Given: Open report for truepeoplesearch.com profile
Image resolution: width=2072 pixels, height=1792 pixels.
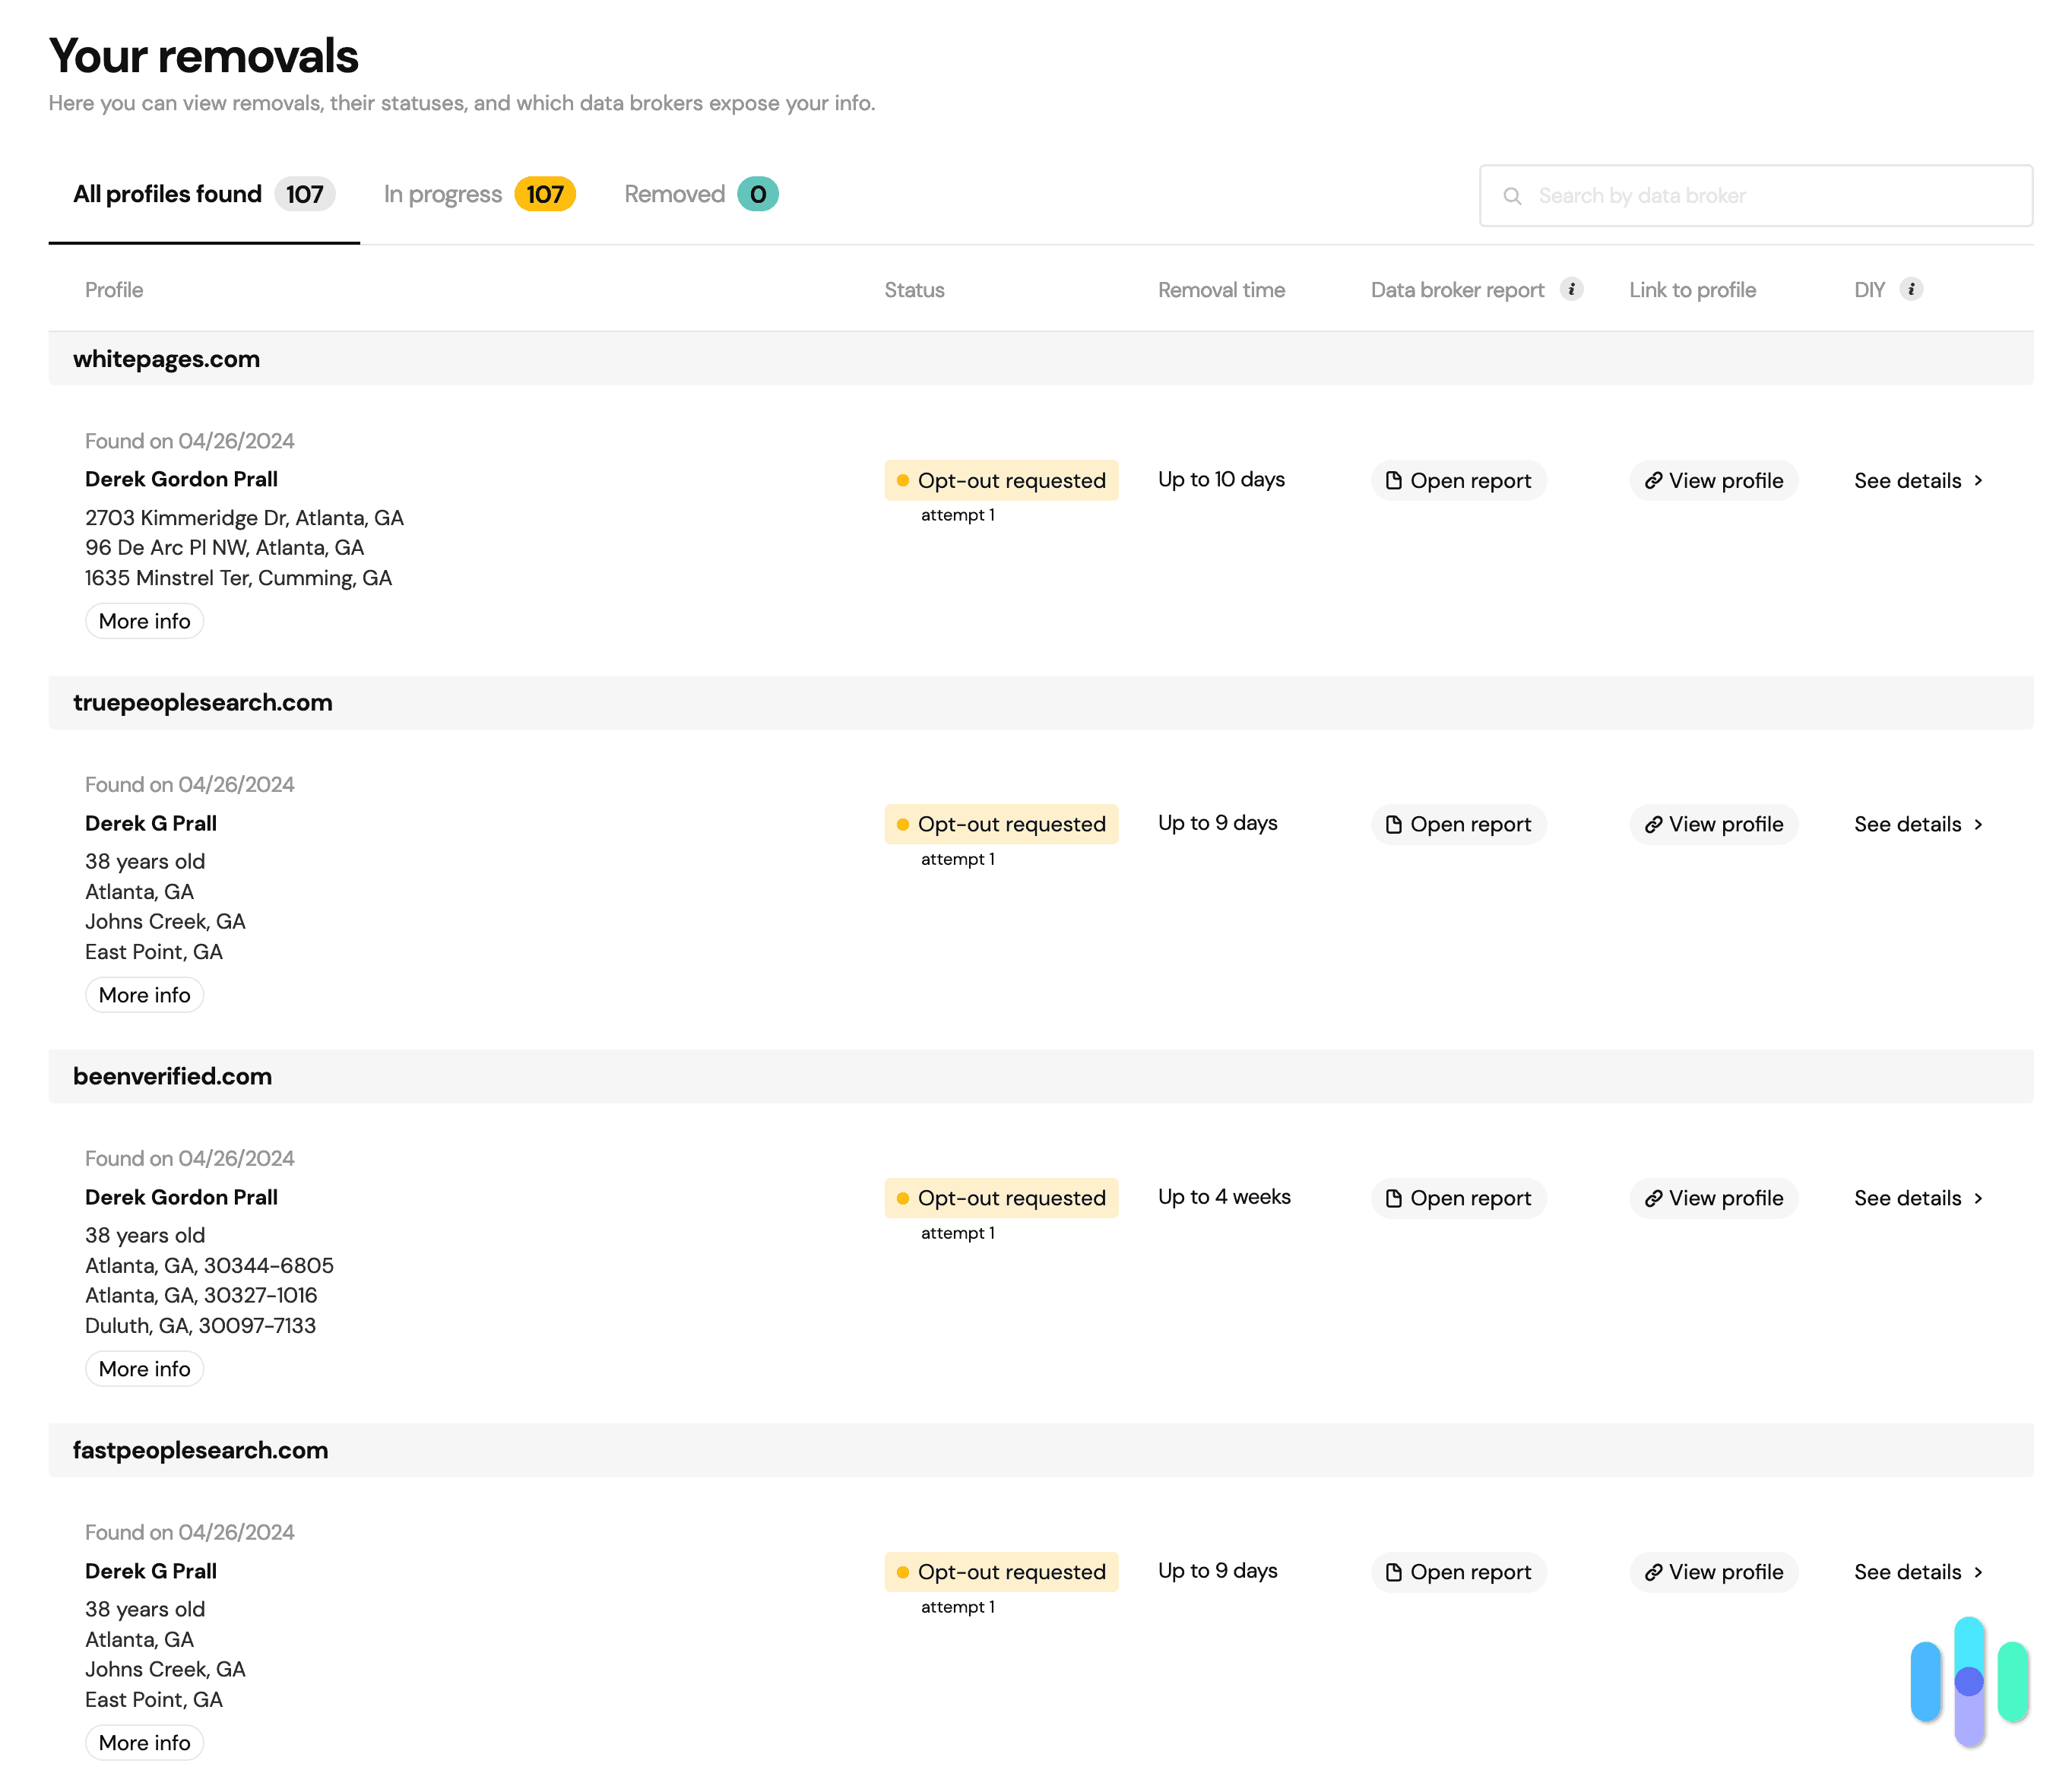Looking at the screenshot, I should click(x=1459, y=825).
